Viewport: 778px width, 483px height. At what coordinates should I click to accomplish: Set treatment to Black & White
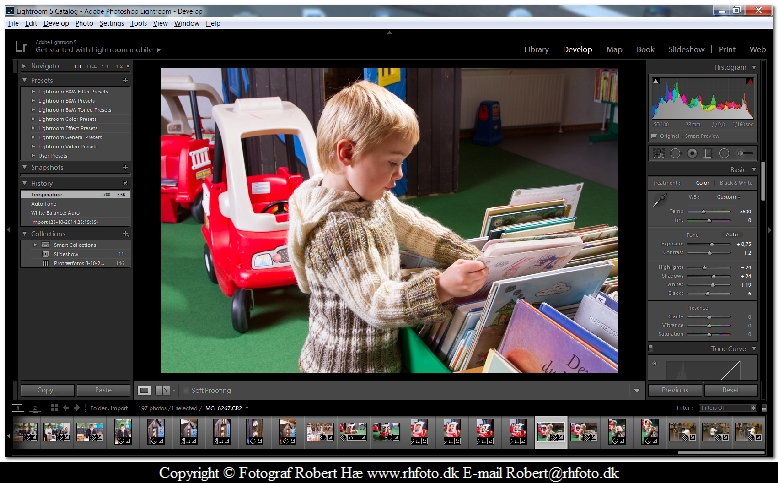(x=736, y=183)
